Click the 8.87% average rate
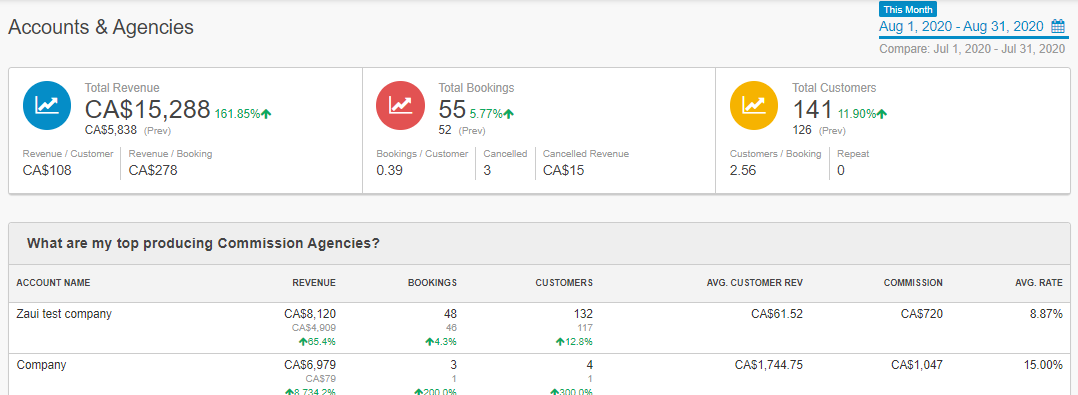 coord(1046,314)
